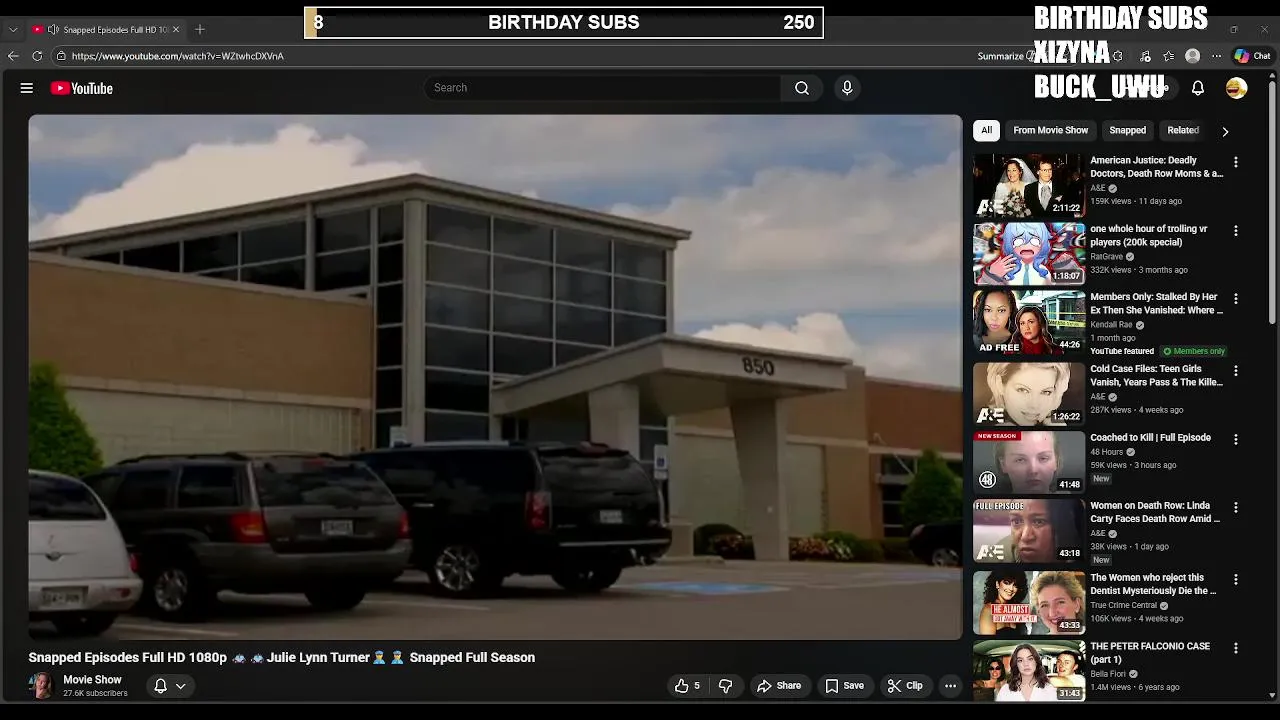Open options for Dentist Mysteriously video

tap(1236, 580)
